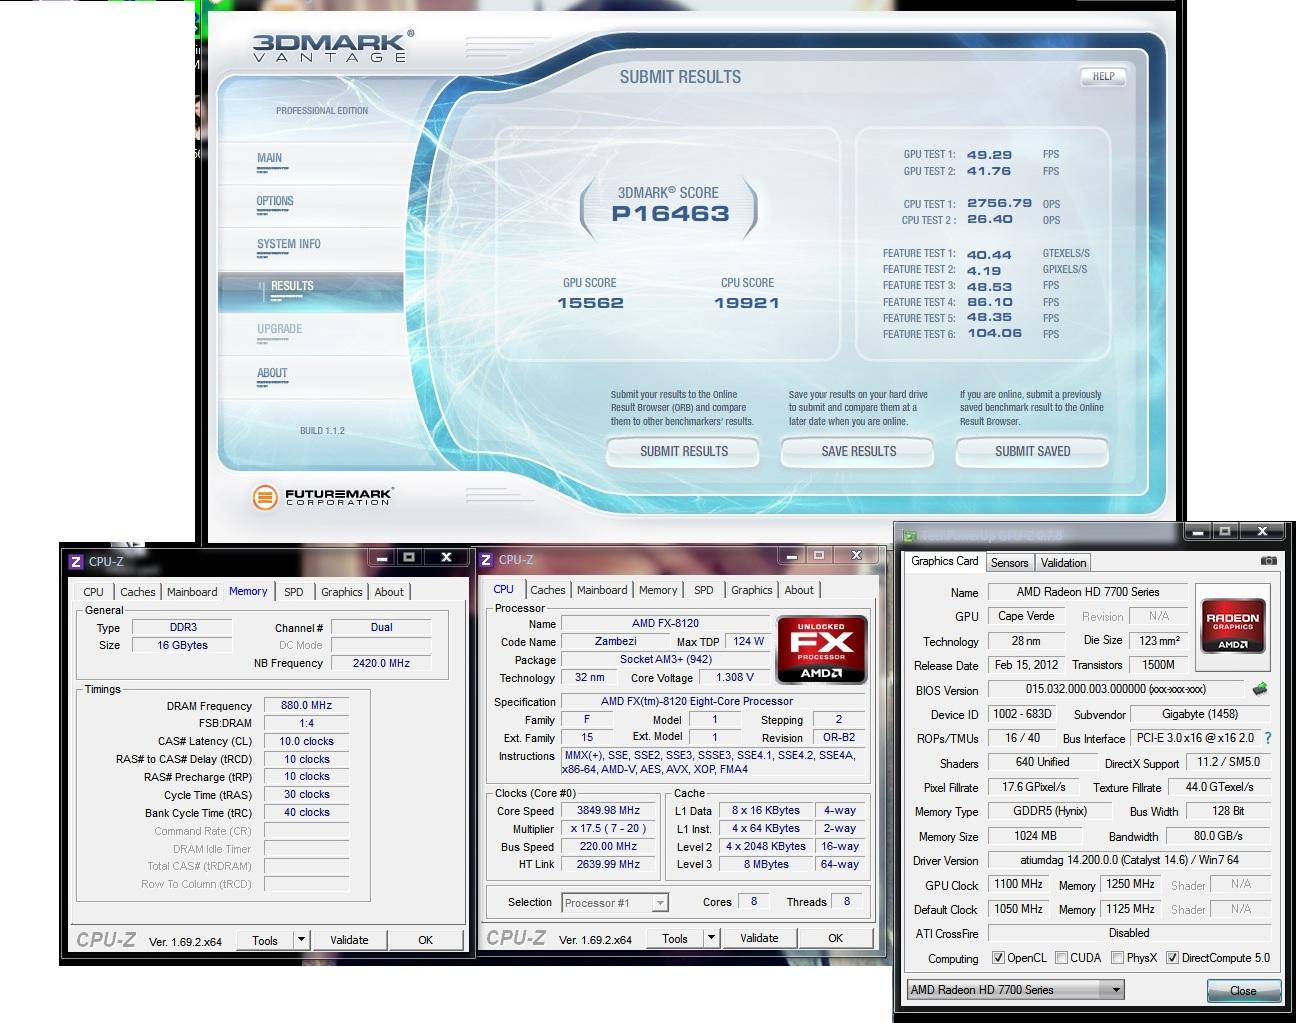Click the CPU score value 19921
1296x1023 pixels.
coord(746,303)
